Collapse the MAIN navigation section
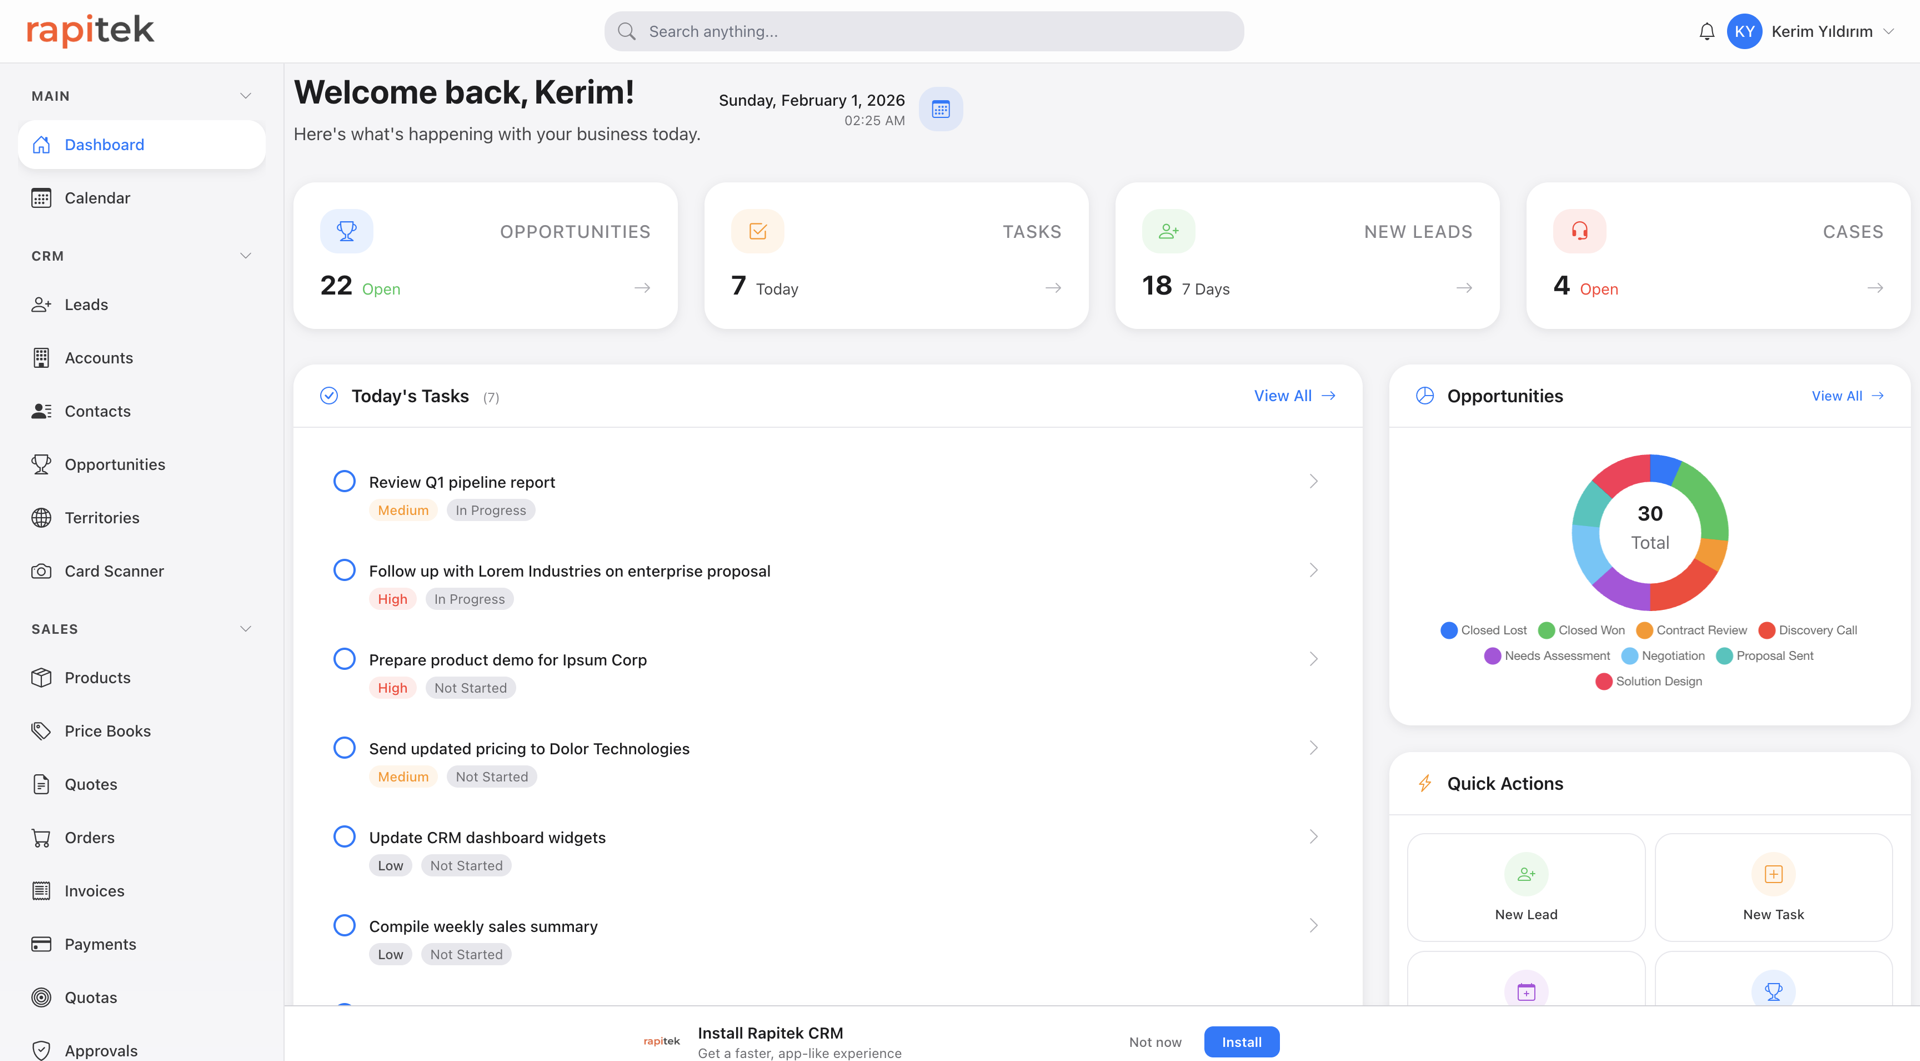The width and height of the screenshot is (1920, 1061). coord(246,95)
